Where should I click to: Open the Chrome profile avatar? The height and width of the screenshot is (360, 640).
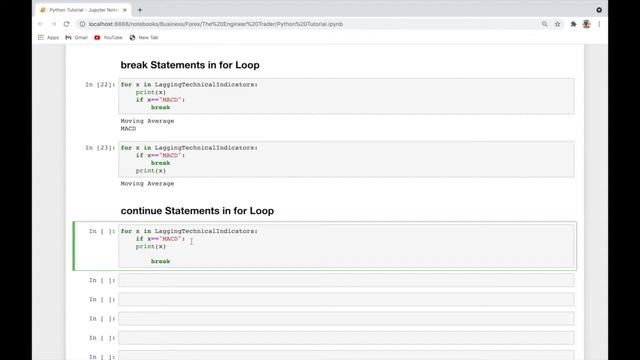(586, 24)
